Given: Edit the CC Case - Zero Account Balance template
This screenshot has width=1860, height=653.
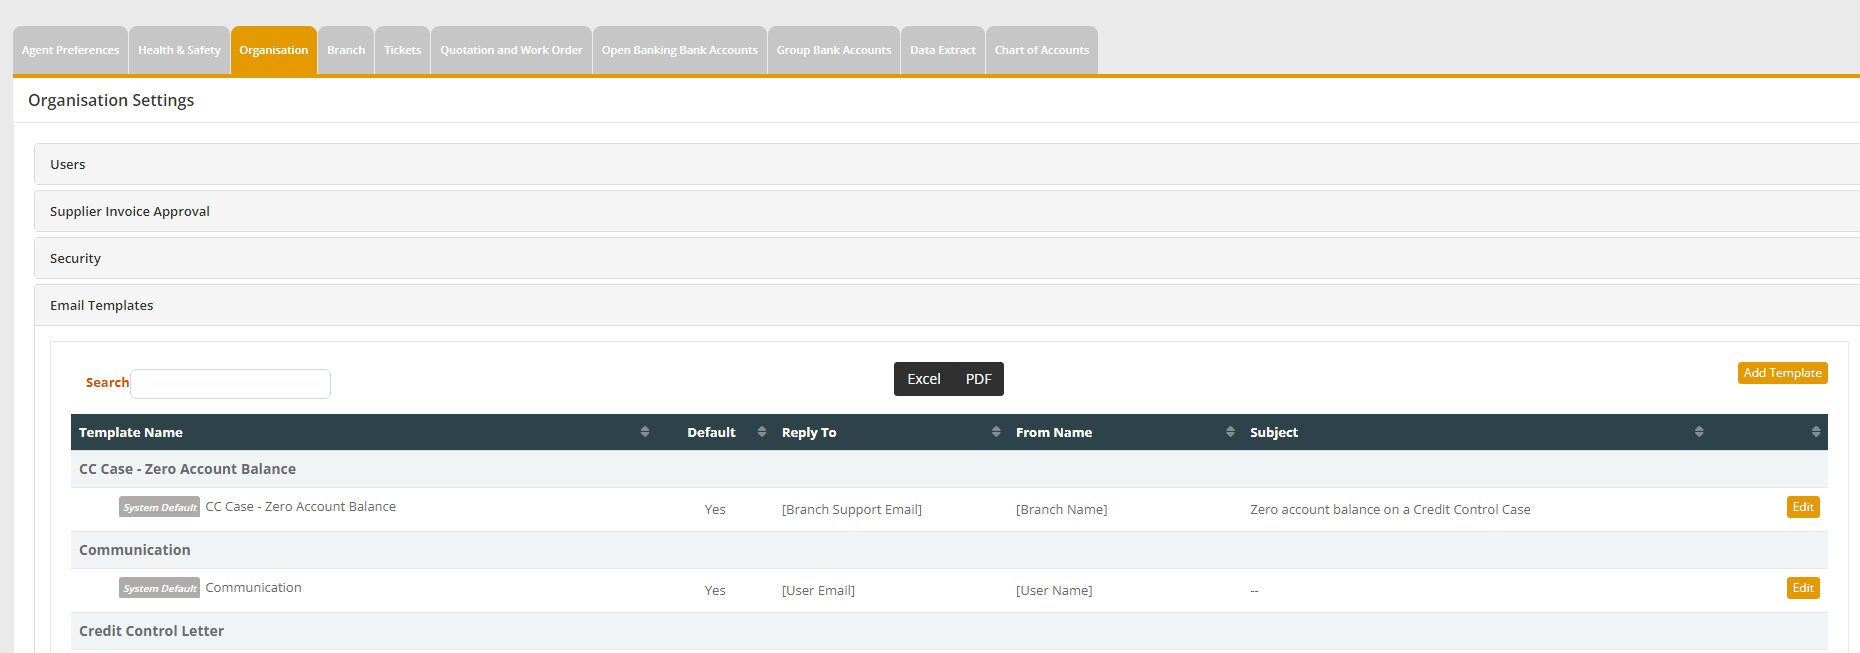Looking at the screenshot, I should point(1803,507).
